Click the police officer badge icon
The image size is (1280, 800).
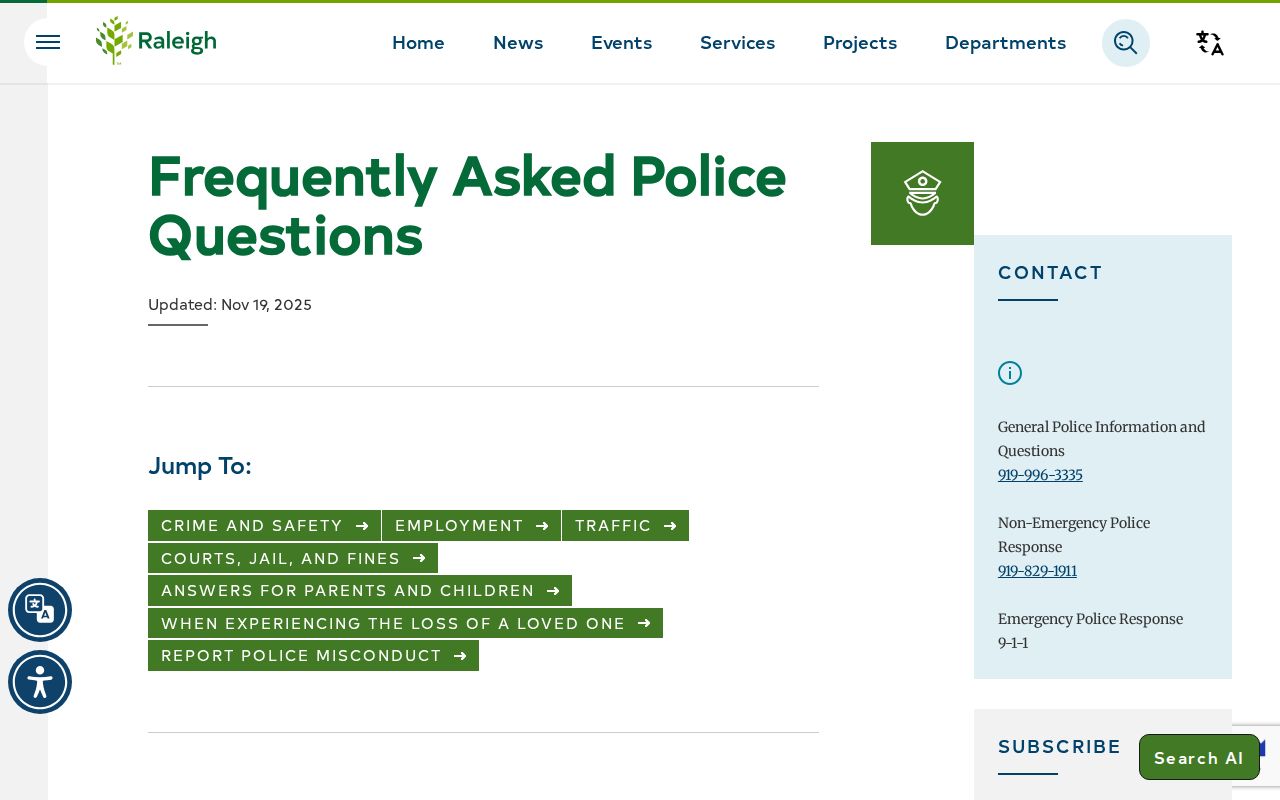(922, 193)
